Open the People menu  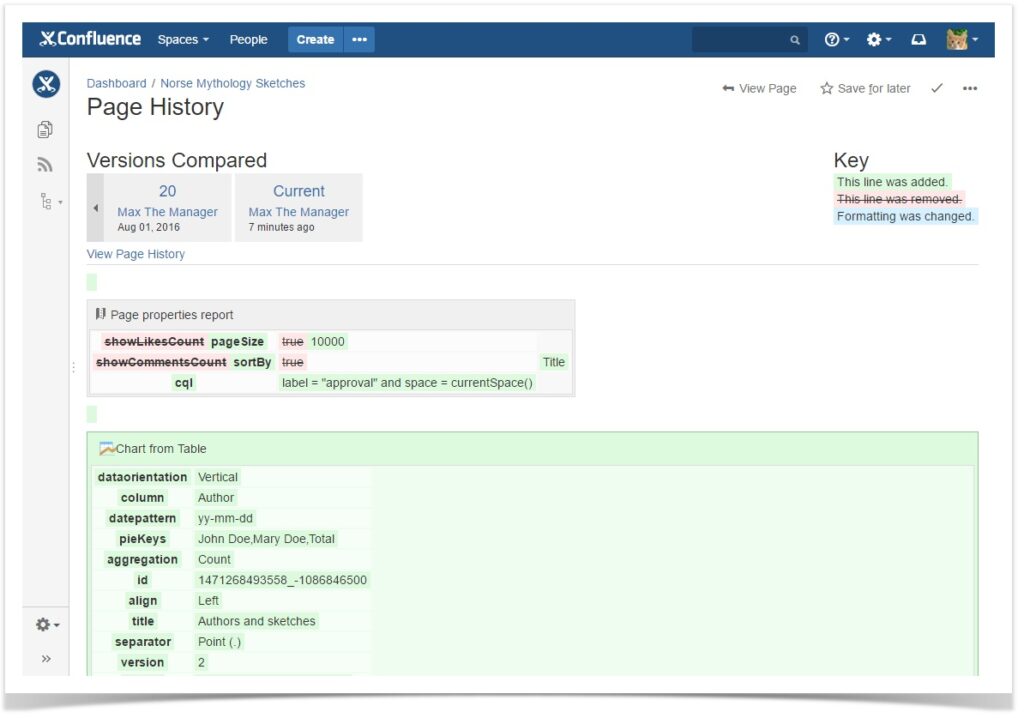[x=248, y=39]
